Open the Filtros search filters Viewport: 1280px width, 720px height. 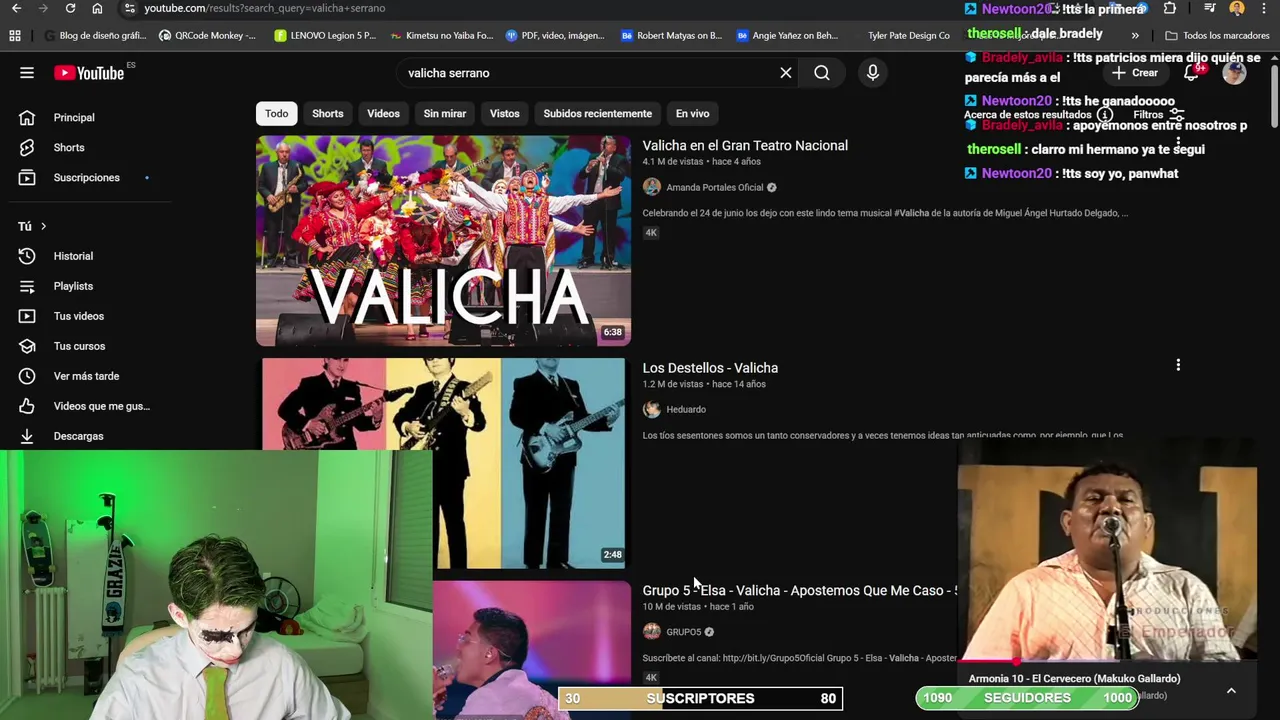[1158, 115]
